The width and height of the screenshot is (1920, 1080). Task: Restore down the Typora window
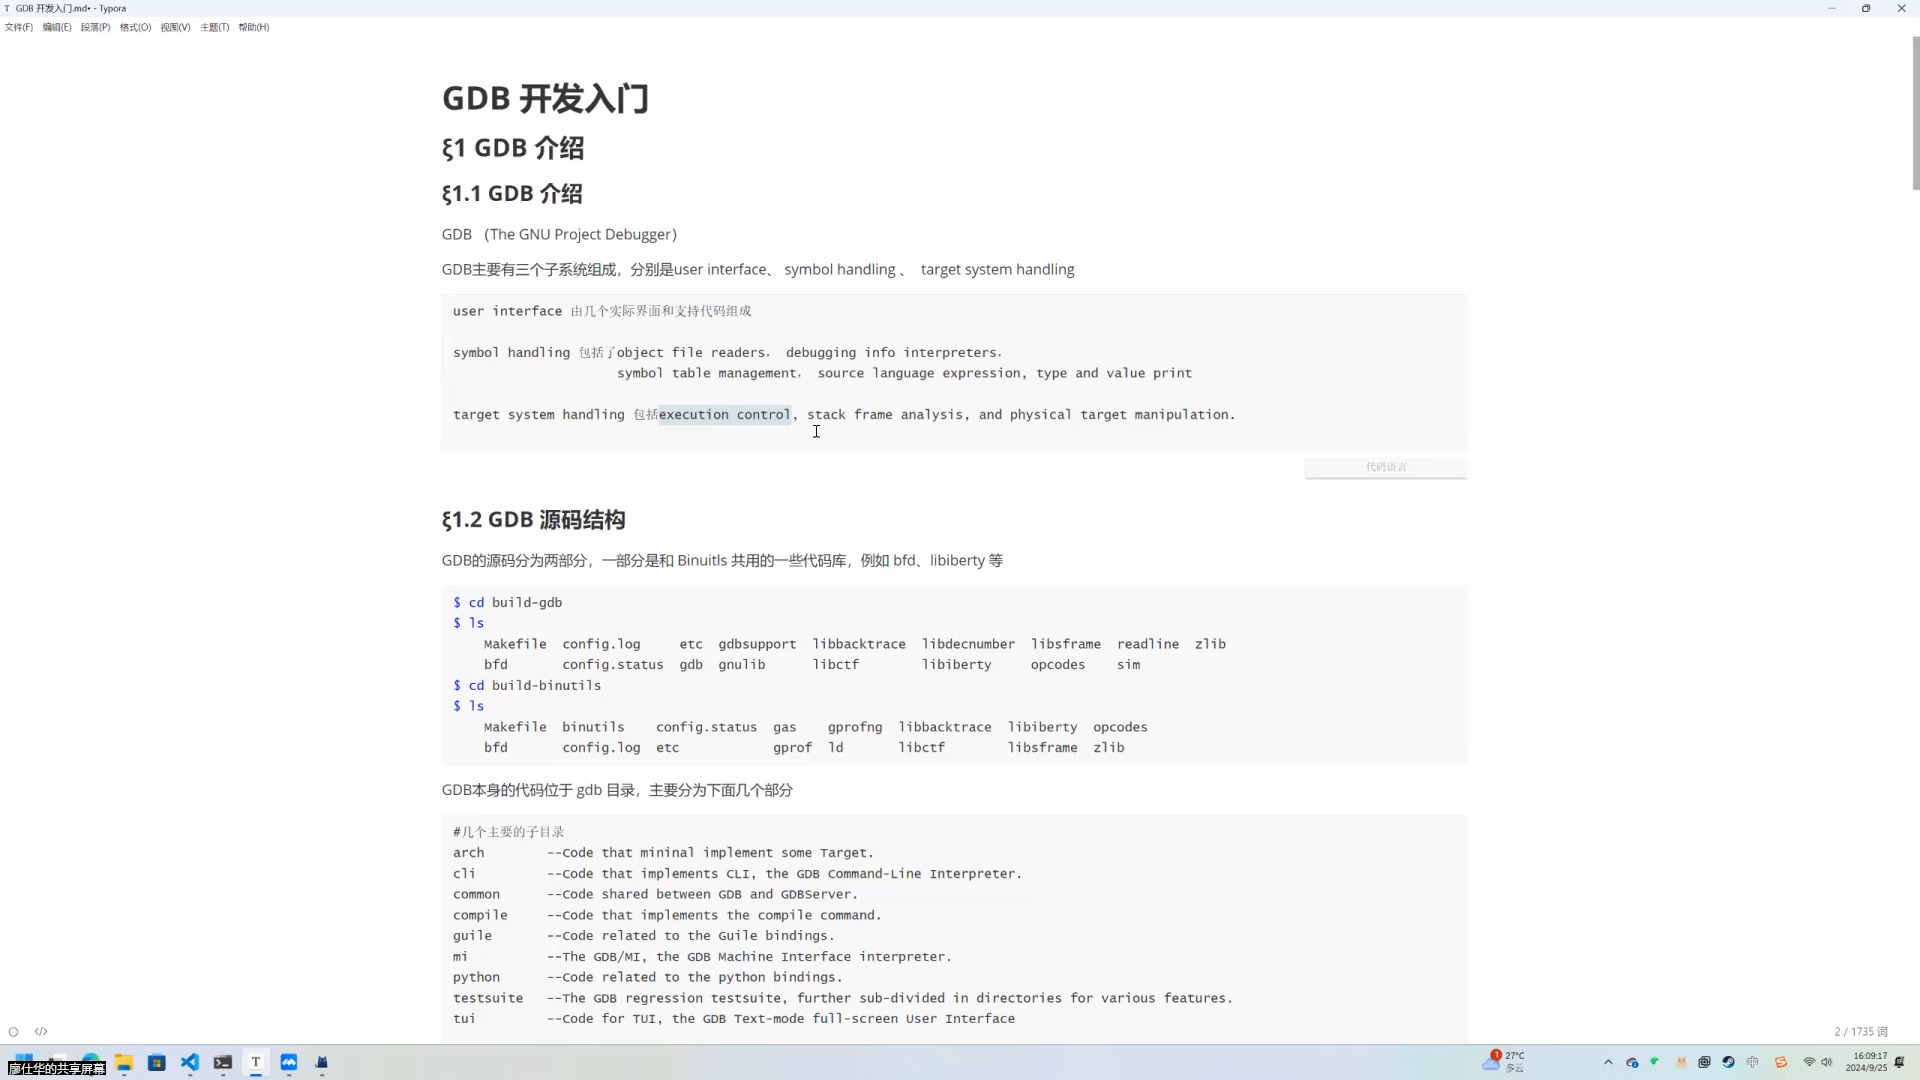[x=1866, y=8]
